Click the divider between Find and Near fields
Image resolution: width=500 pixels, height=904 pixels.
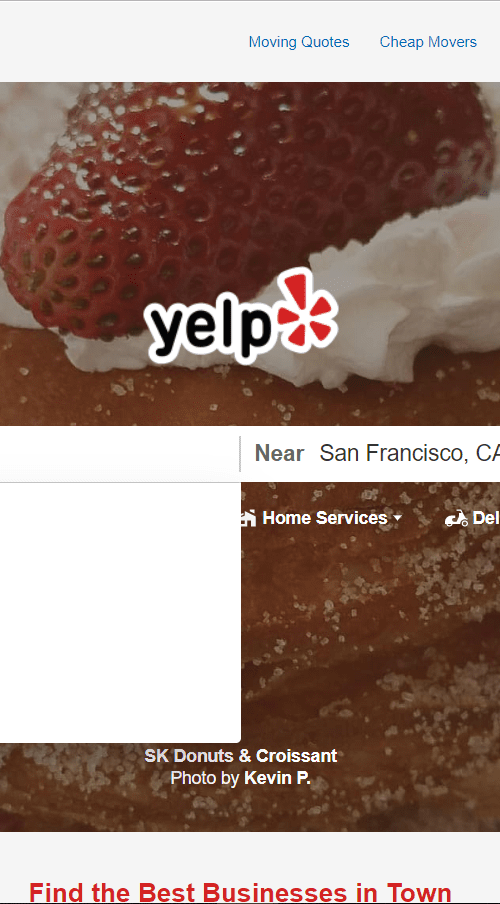(240, 454)
